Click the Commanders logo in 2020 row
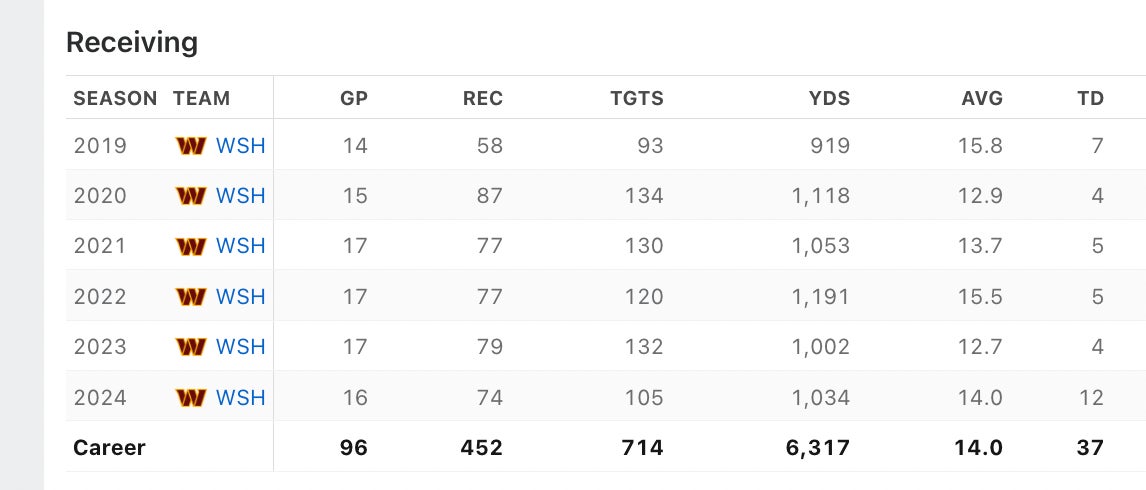This screenshot has width=1146, height=490. [x=190, y=196]
